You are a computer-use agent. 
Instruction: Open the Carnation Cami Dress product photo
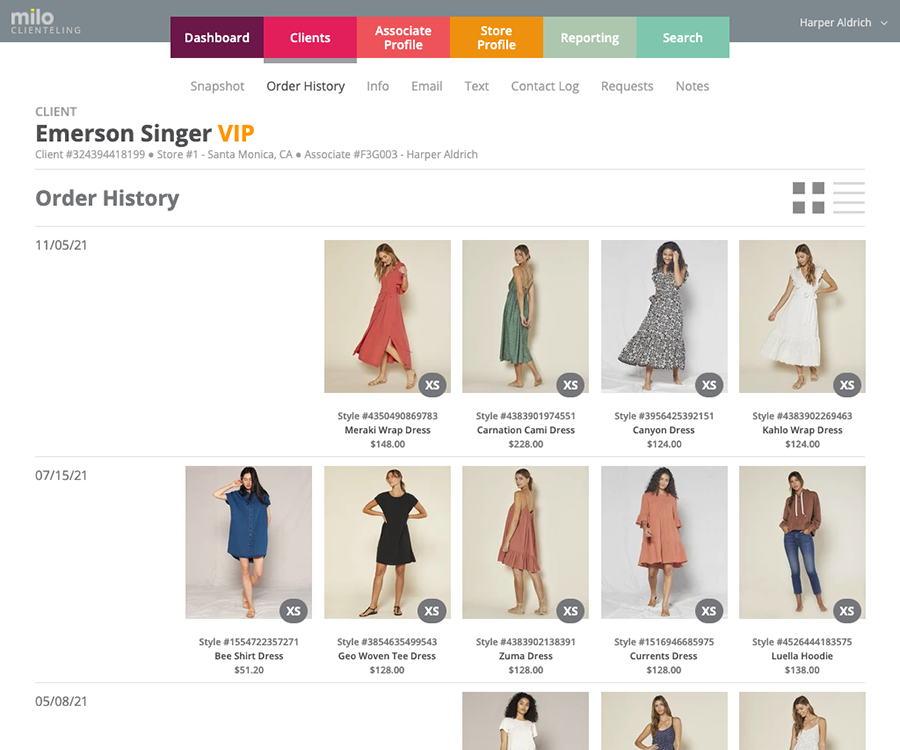tap(525, 316)
